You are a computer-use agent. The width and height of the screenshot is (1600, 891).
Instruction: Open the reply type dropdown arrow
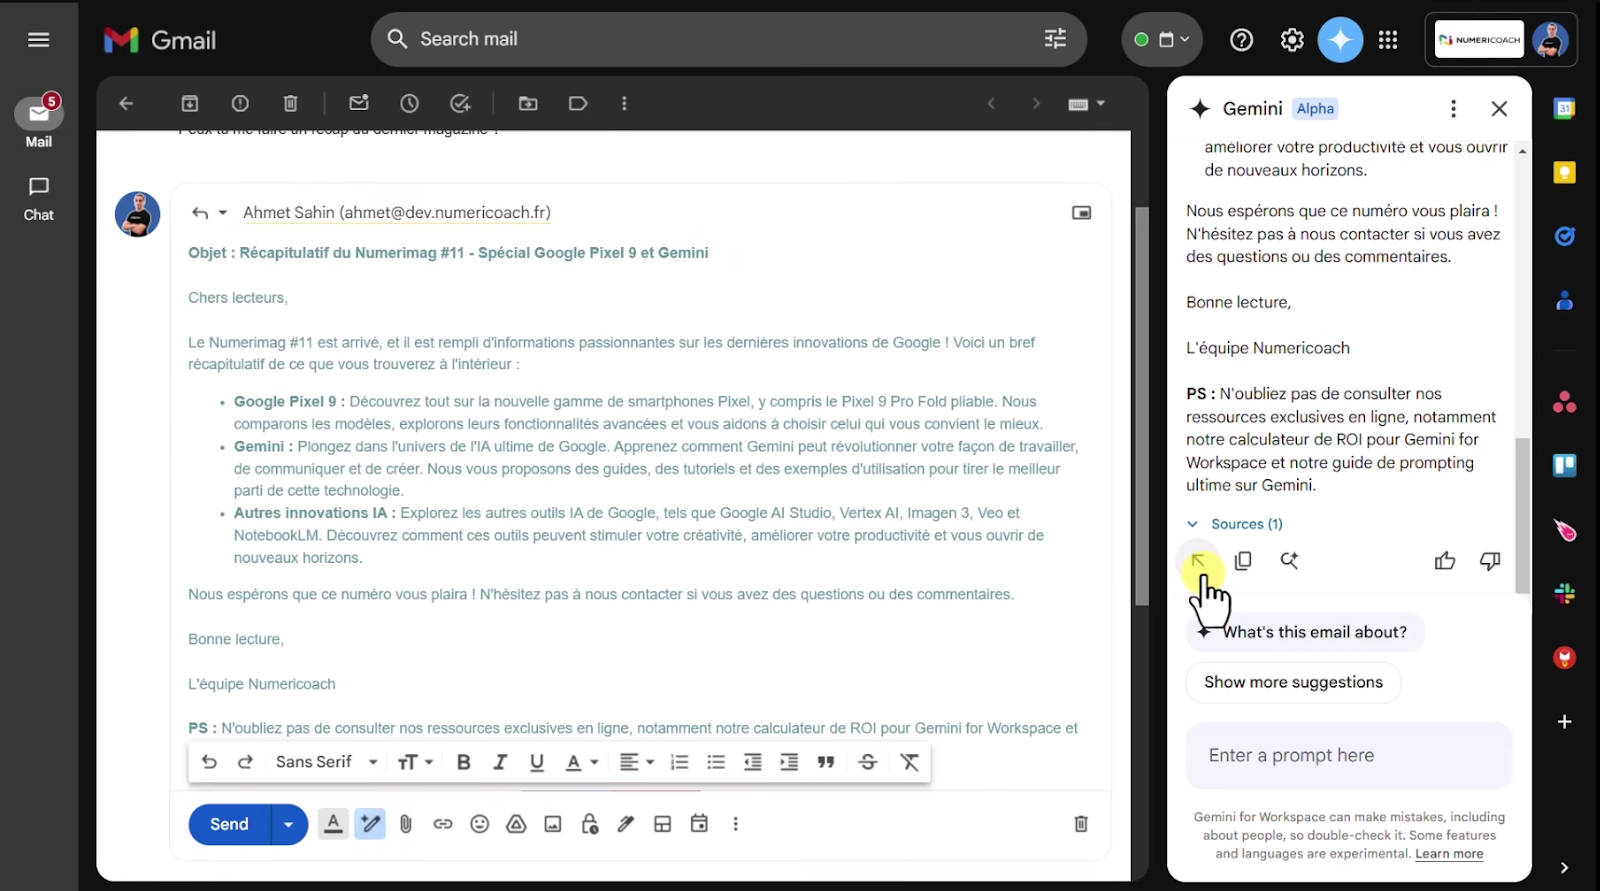(x=223, y=213)
